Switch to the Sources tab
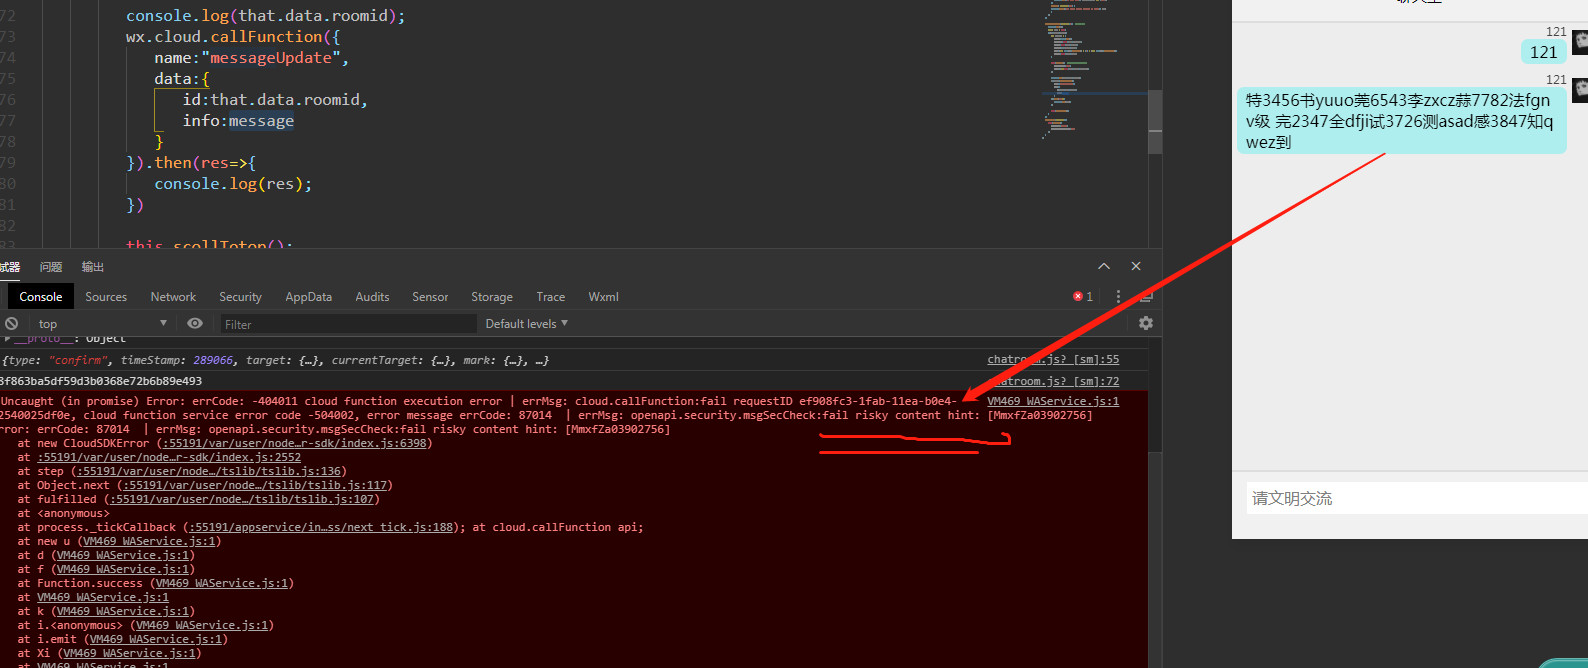This screenshot has height=668, width=1588. (x=106, y=297)
